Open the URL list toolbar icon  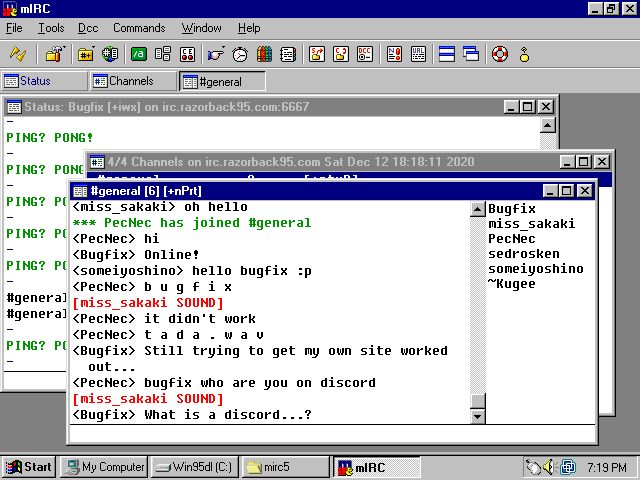point(418,54)
